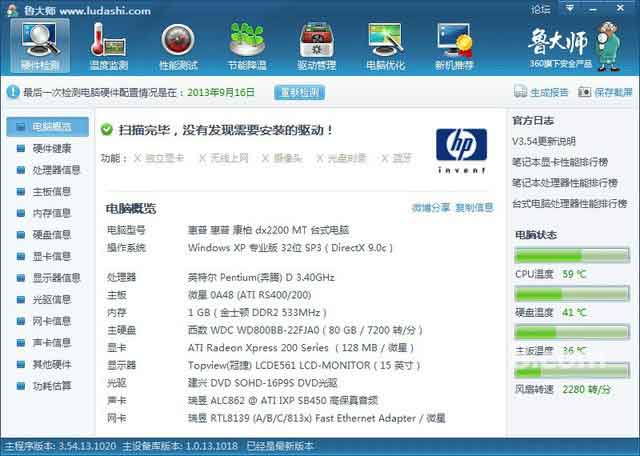Click 保存截屏 to save a screenshot
640x456 pixels.
pyautogui.click(x=606, y=92)
